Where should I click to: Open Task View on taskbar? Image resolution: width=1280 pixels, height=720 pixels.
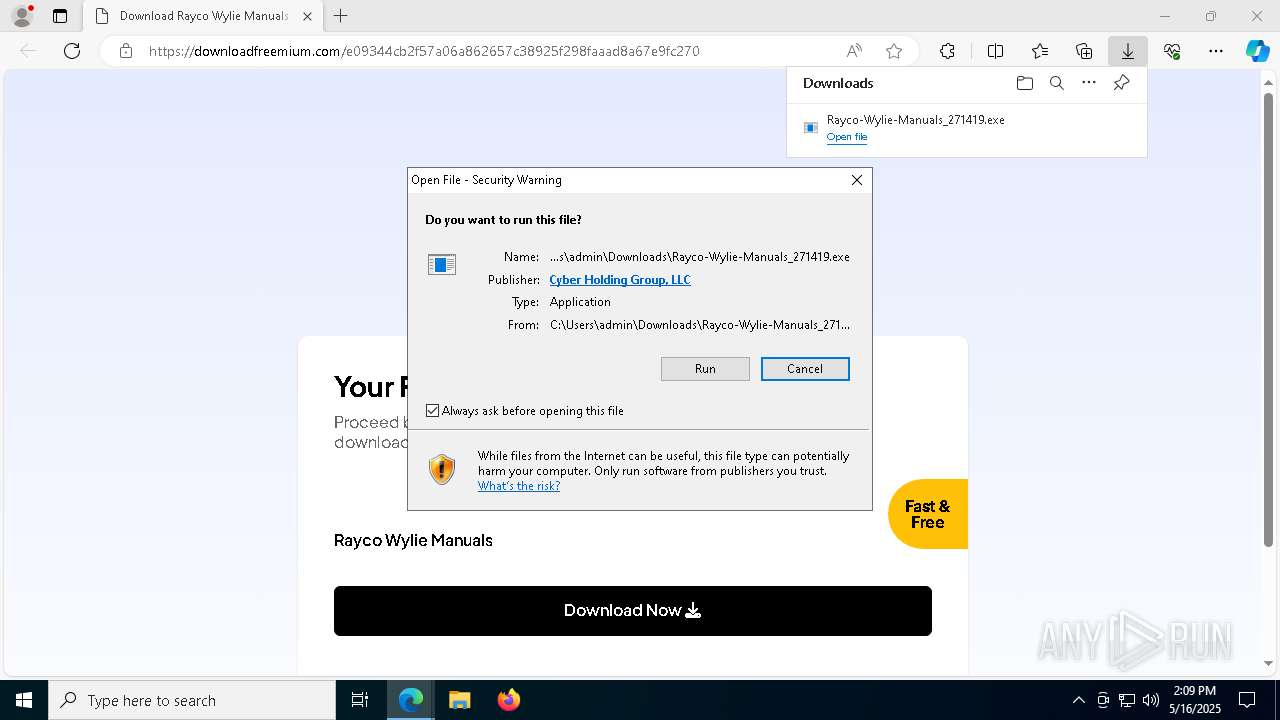click(x=360, y=700)
